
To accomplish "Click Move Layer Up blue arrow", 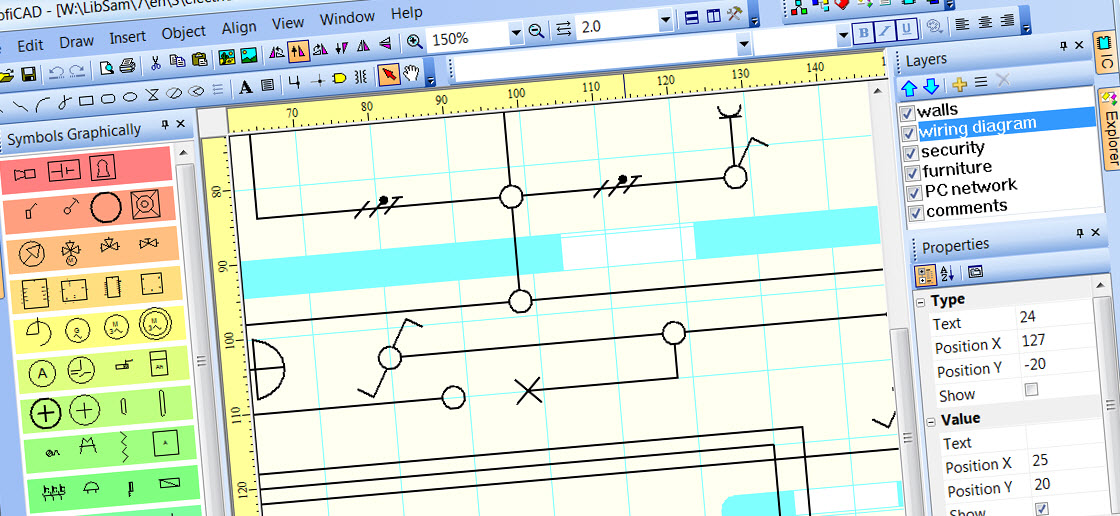I will coord(909,87).
